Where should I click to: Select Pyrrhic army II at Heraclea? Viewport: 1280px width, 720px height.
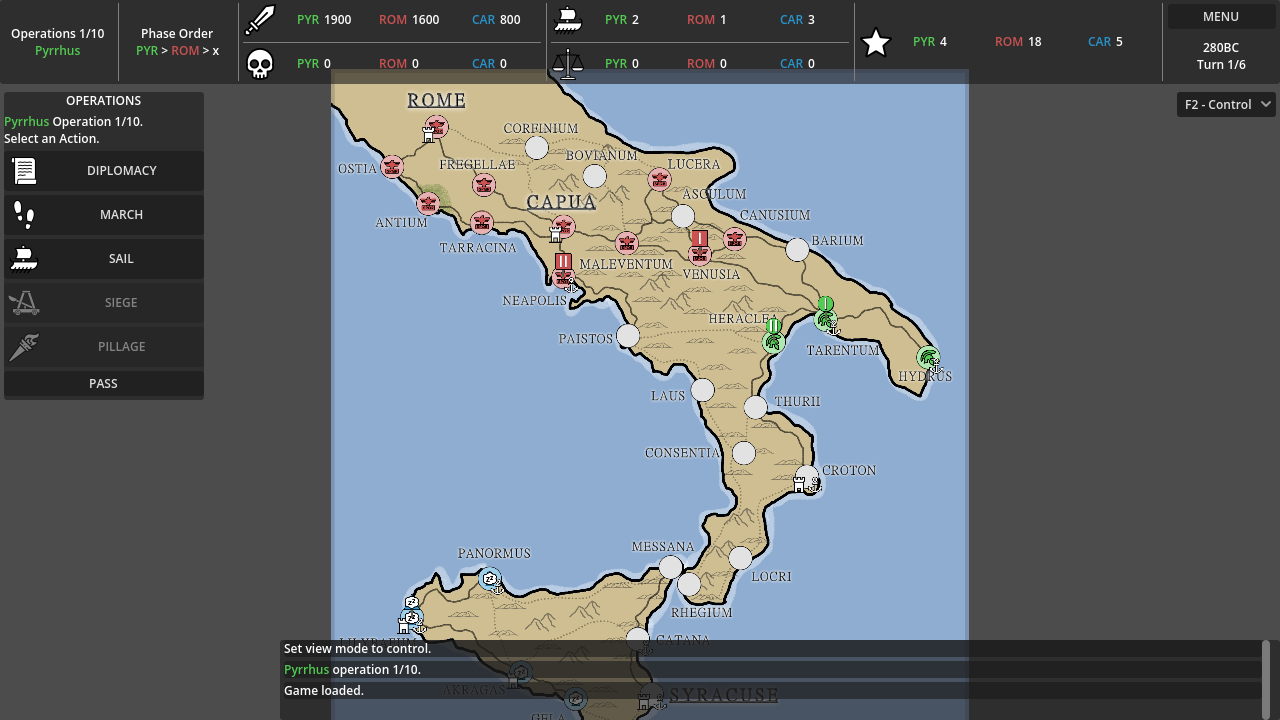(x=773, y=326)
